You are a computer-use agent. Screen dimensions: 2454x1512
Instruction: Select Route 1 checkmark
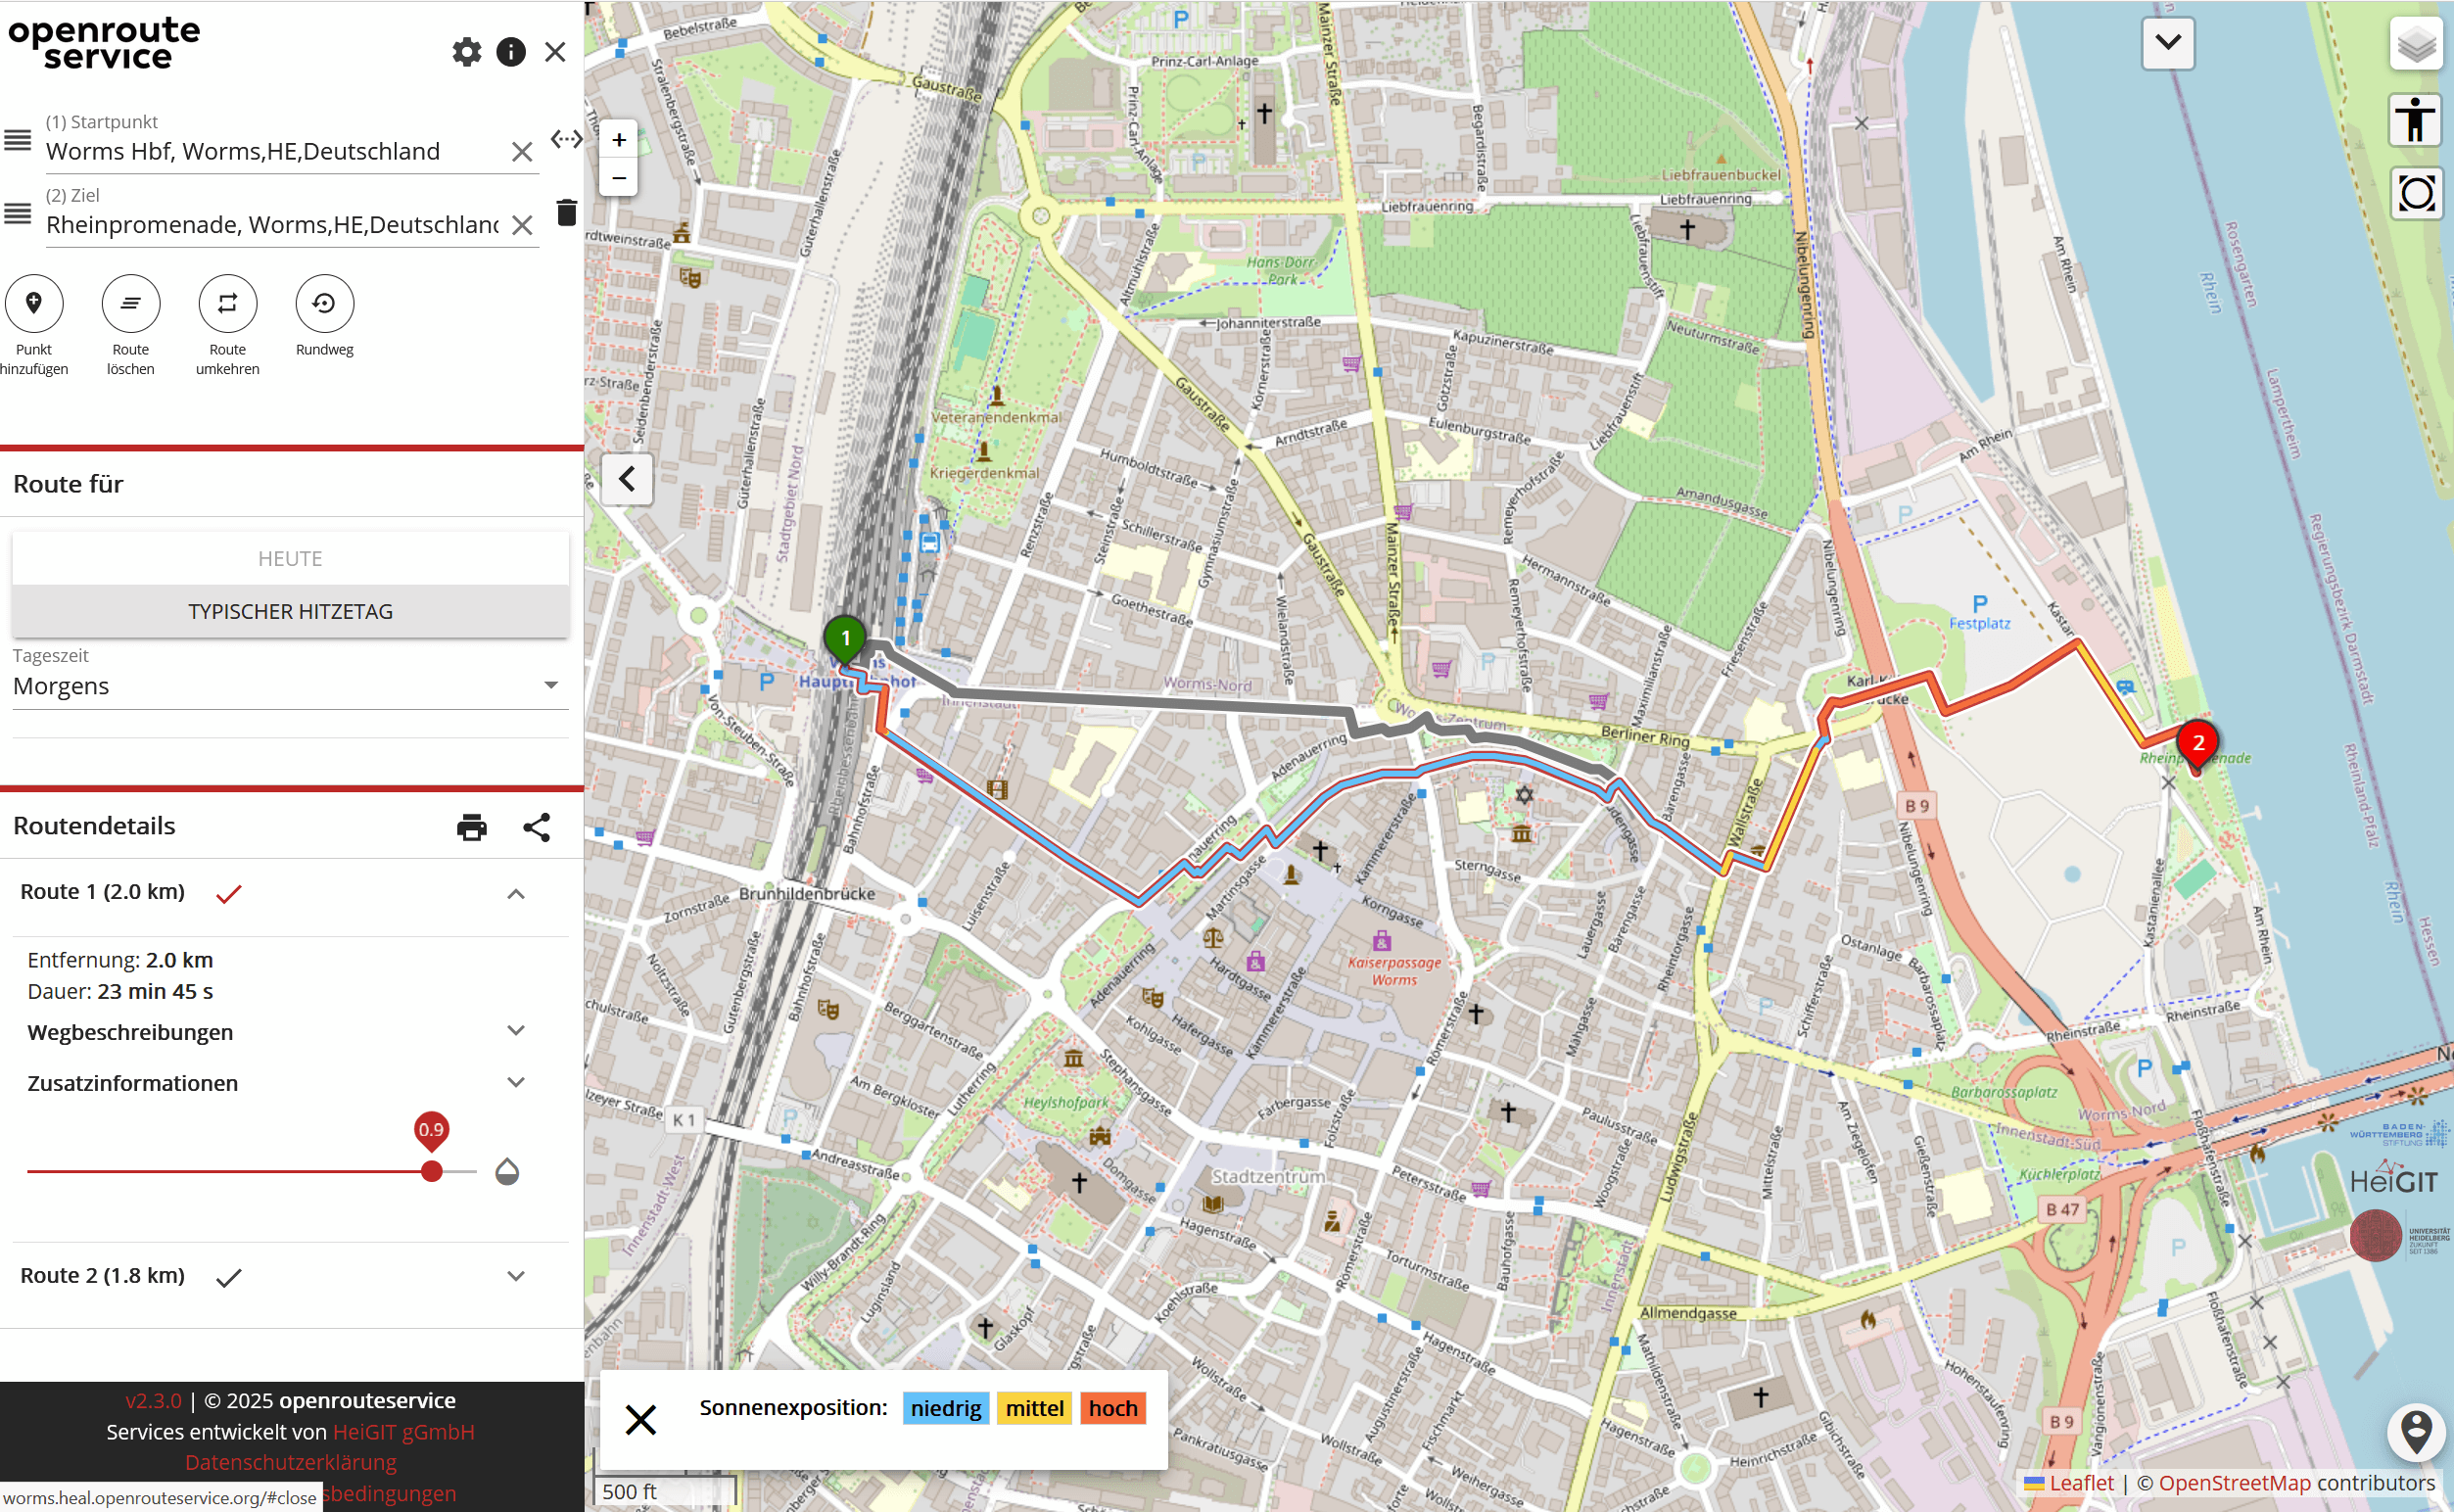pos(229,894)
